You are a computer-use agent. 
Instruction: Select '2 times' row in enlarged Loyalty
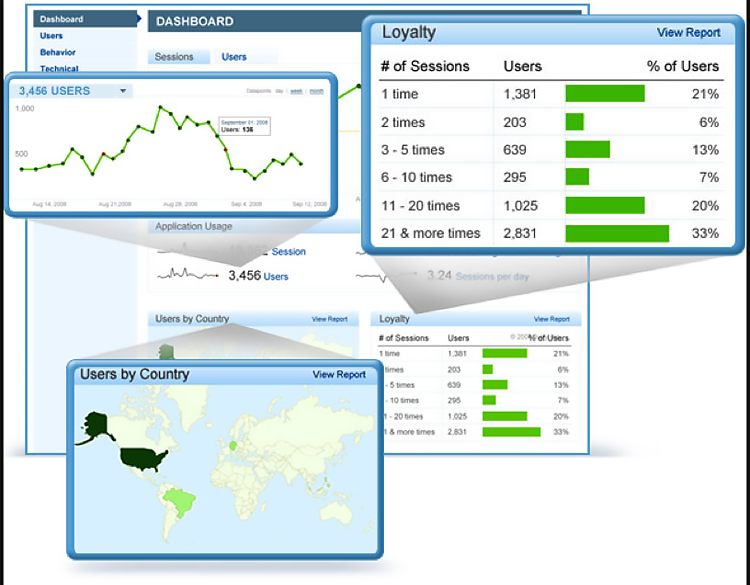(x=551, y=122)
